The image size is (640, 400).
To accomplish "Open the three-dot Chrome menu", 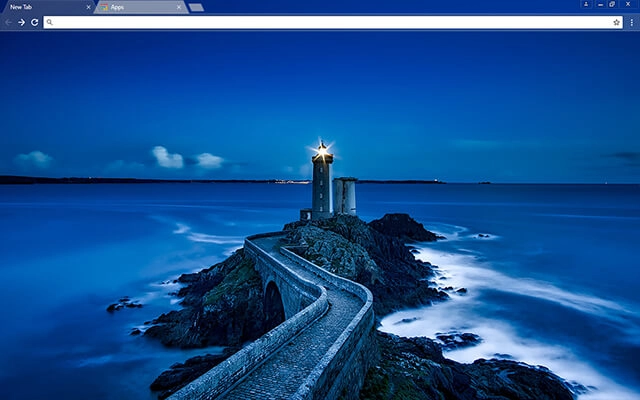I will point(631,22).
